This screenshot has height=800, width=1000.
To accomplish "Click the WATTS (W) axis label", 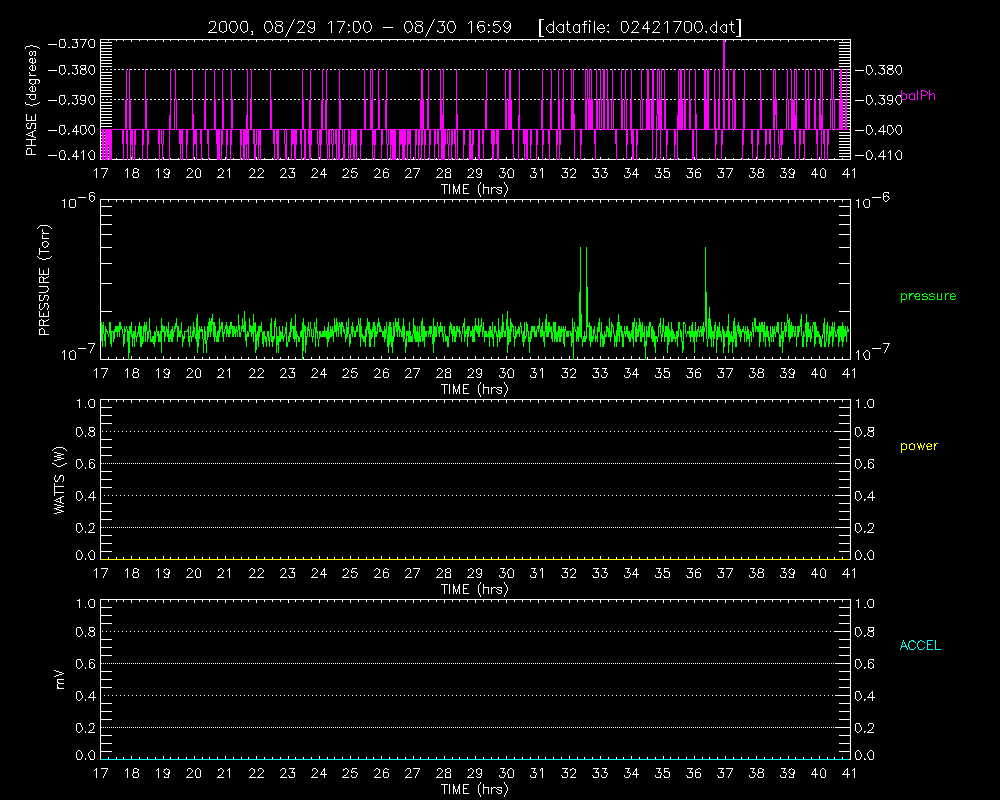I will click(x=59, y=480).
